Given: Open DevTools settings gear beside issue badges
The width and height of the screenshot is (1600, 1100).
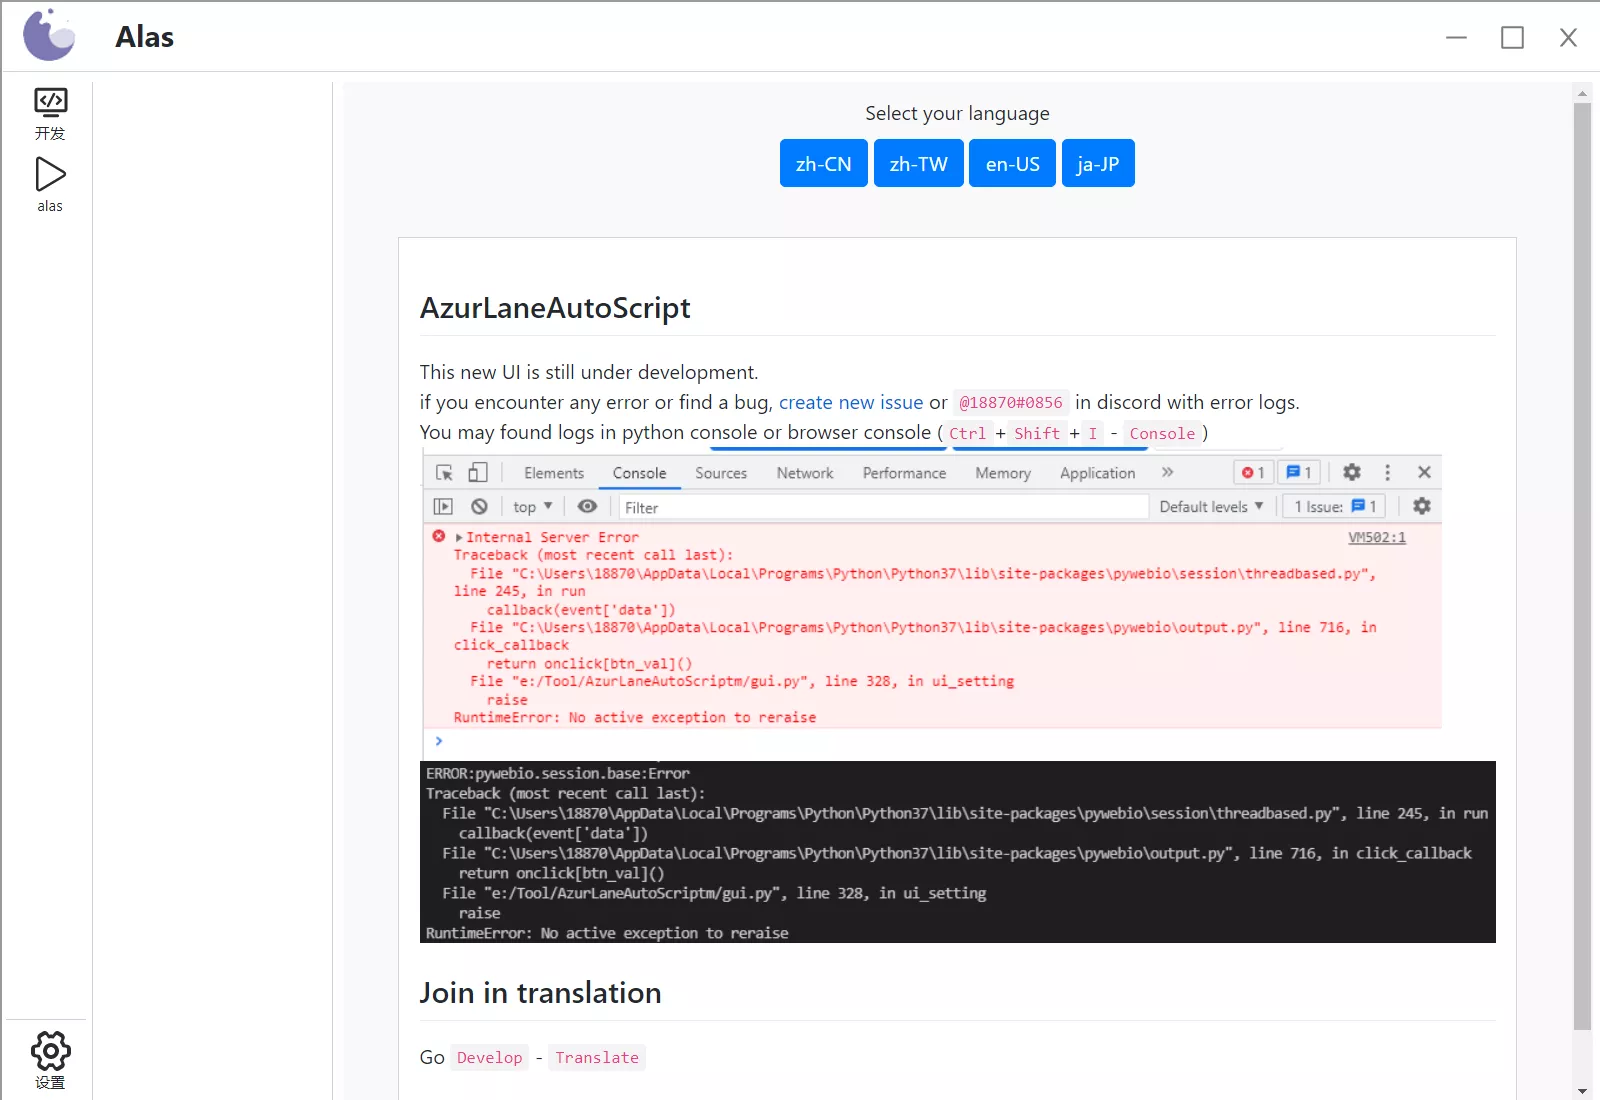Looking at the screenshot, I should (1352, 472).
